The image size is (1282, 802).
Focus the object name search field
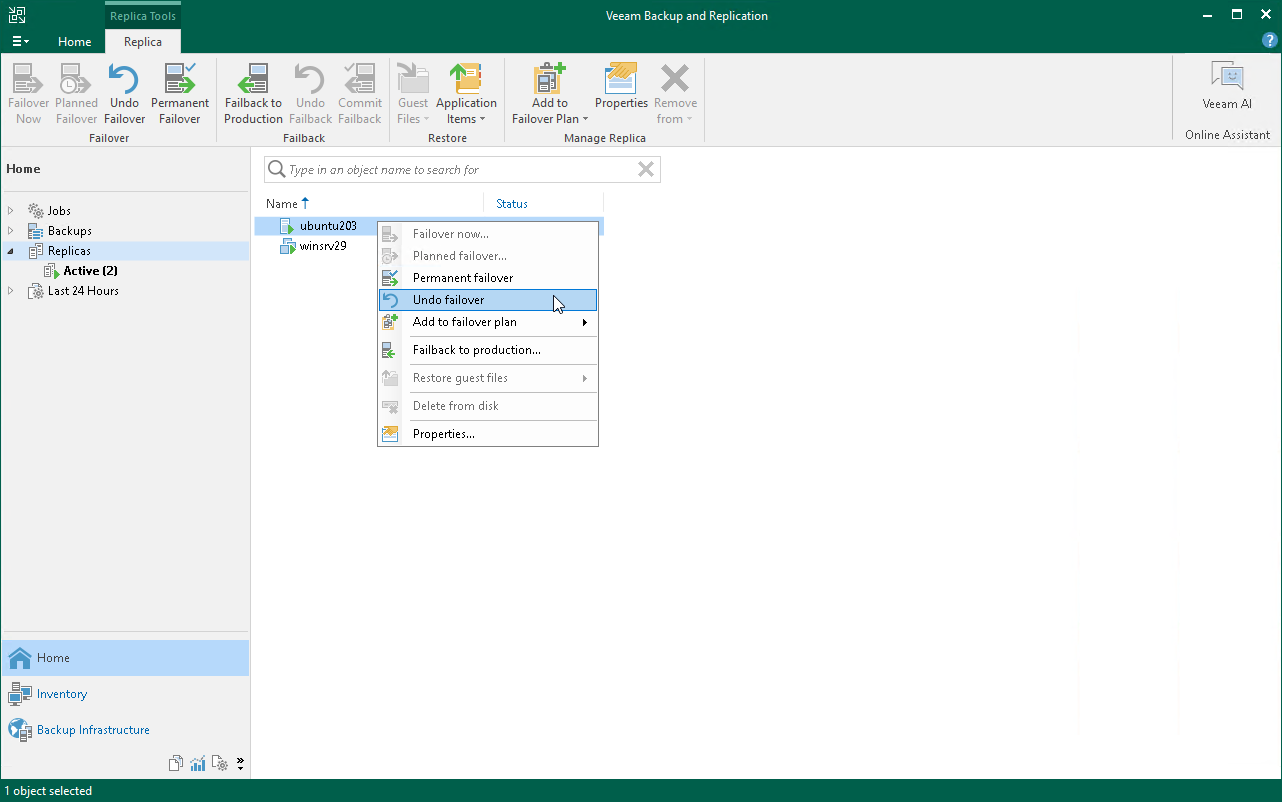461,170
